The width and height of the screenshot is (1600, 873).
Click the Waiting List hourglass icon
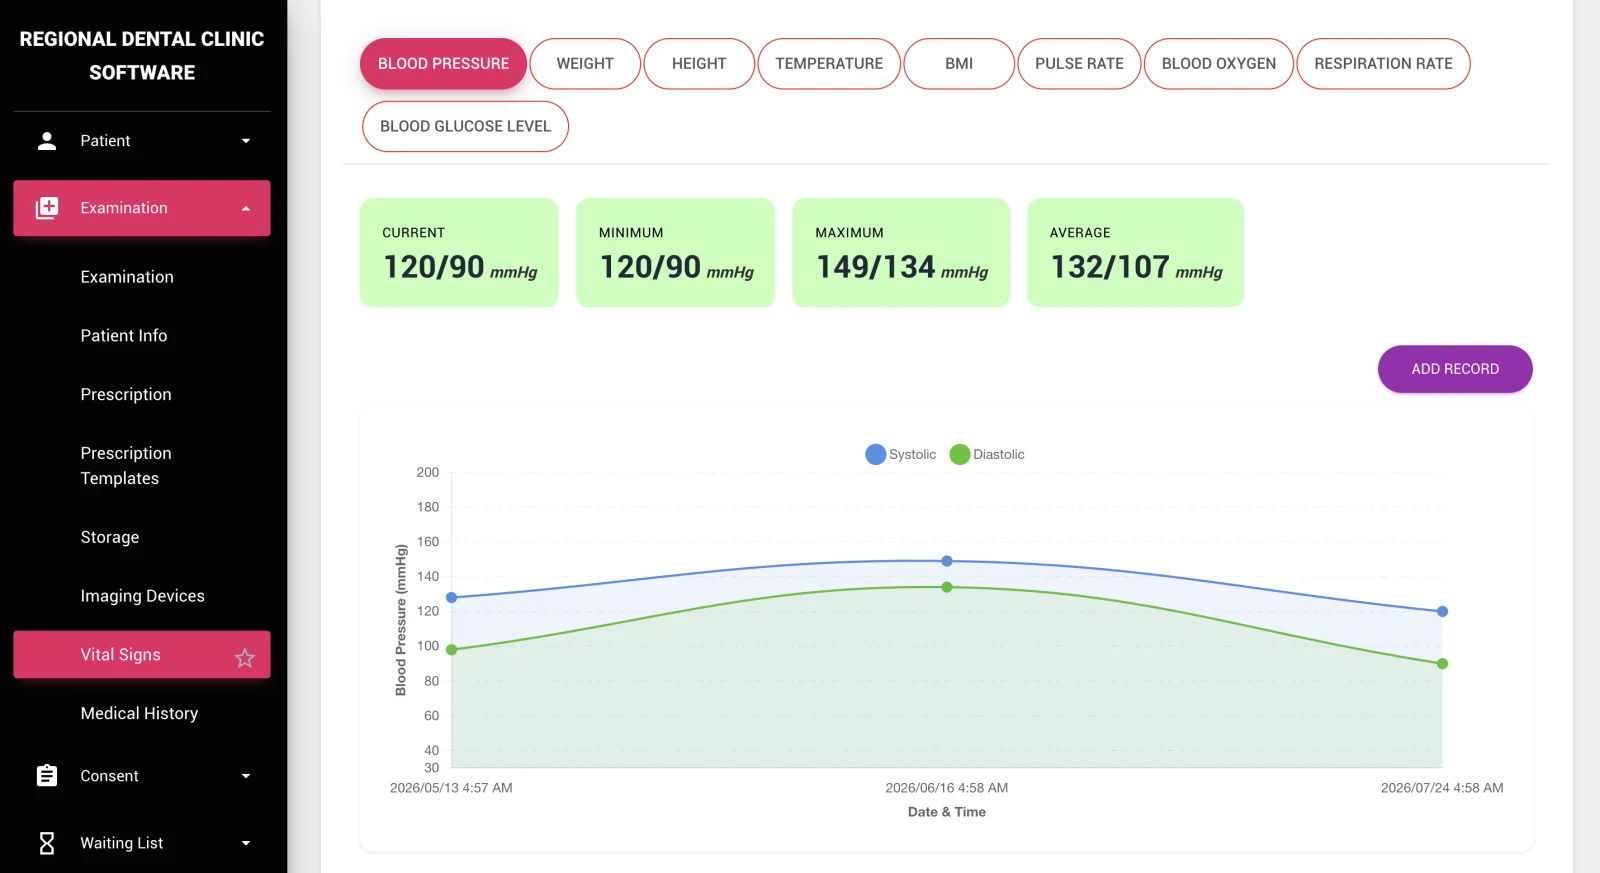point(47,843)
